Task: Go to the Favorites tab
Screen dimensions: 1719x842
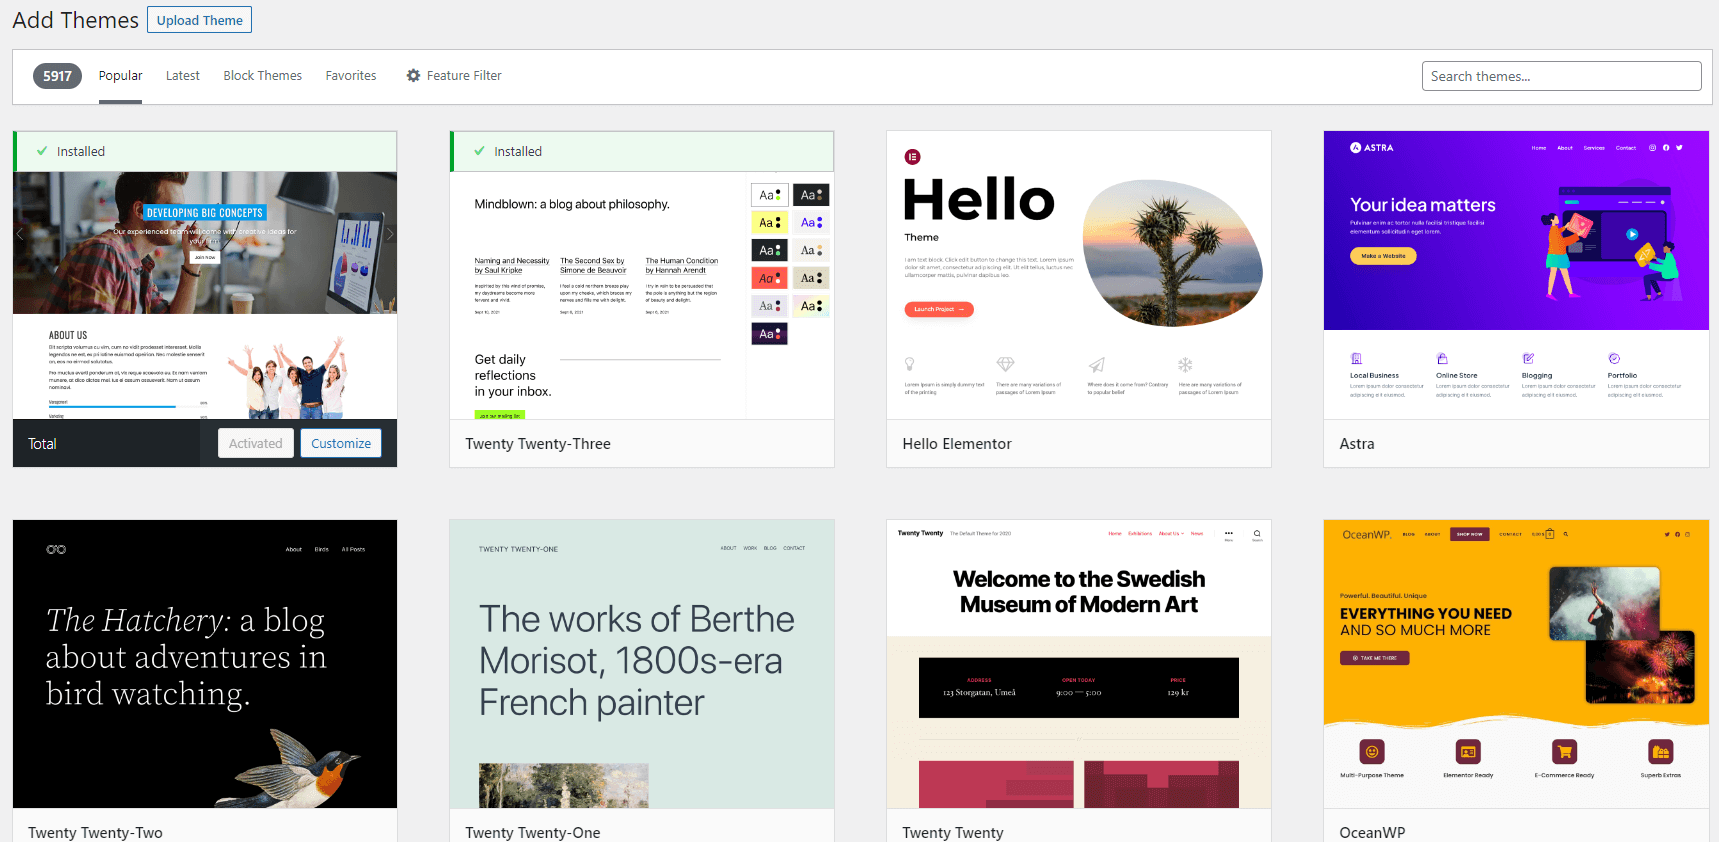Action: (x=351, y=76)
